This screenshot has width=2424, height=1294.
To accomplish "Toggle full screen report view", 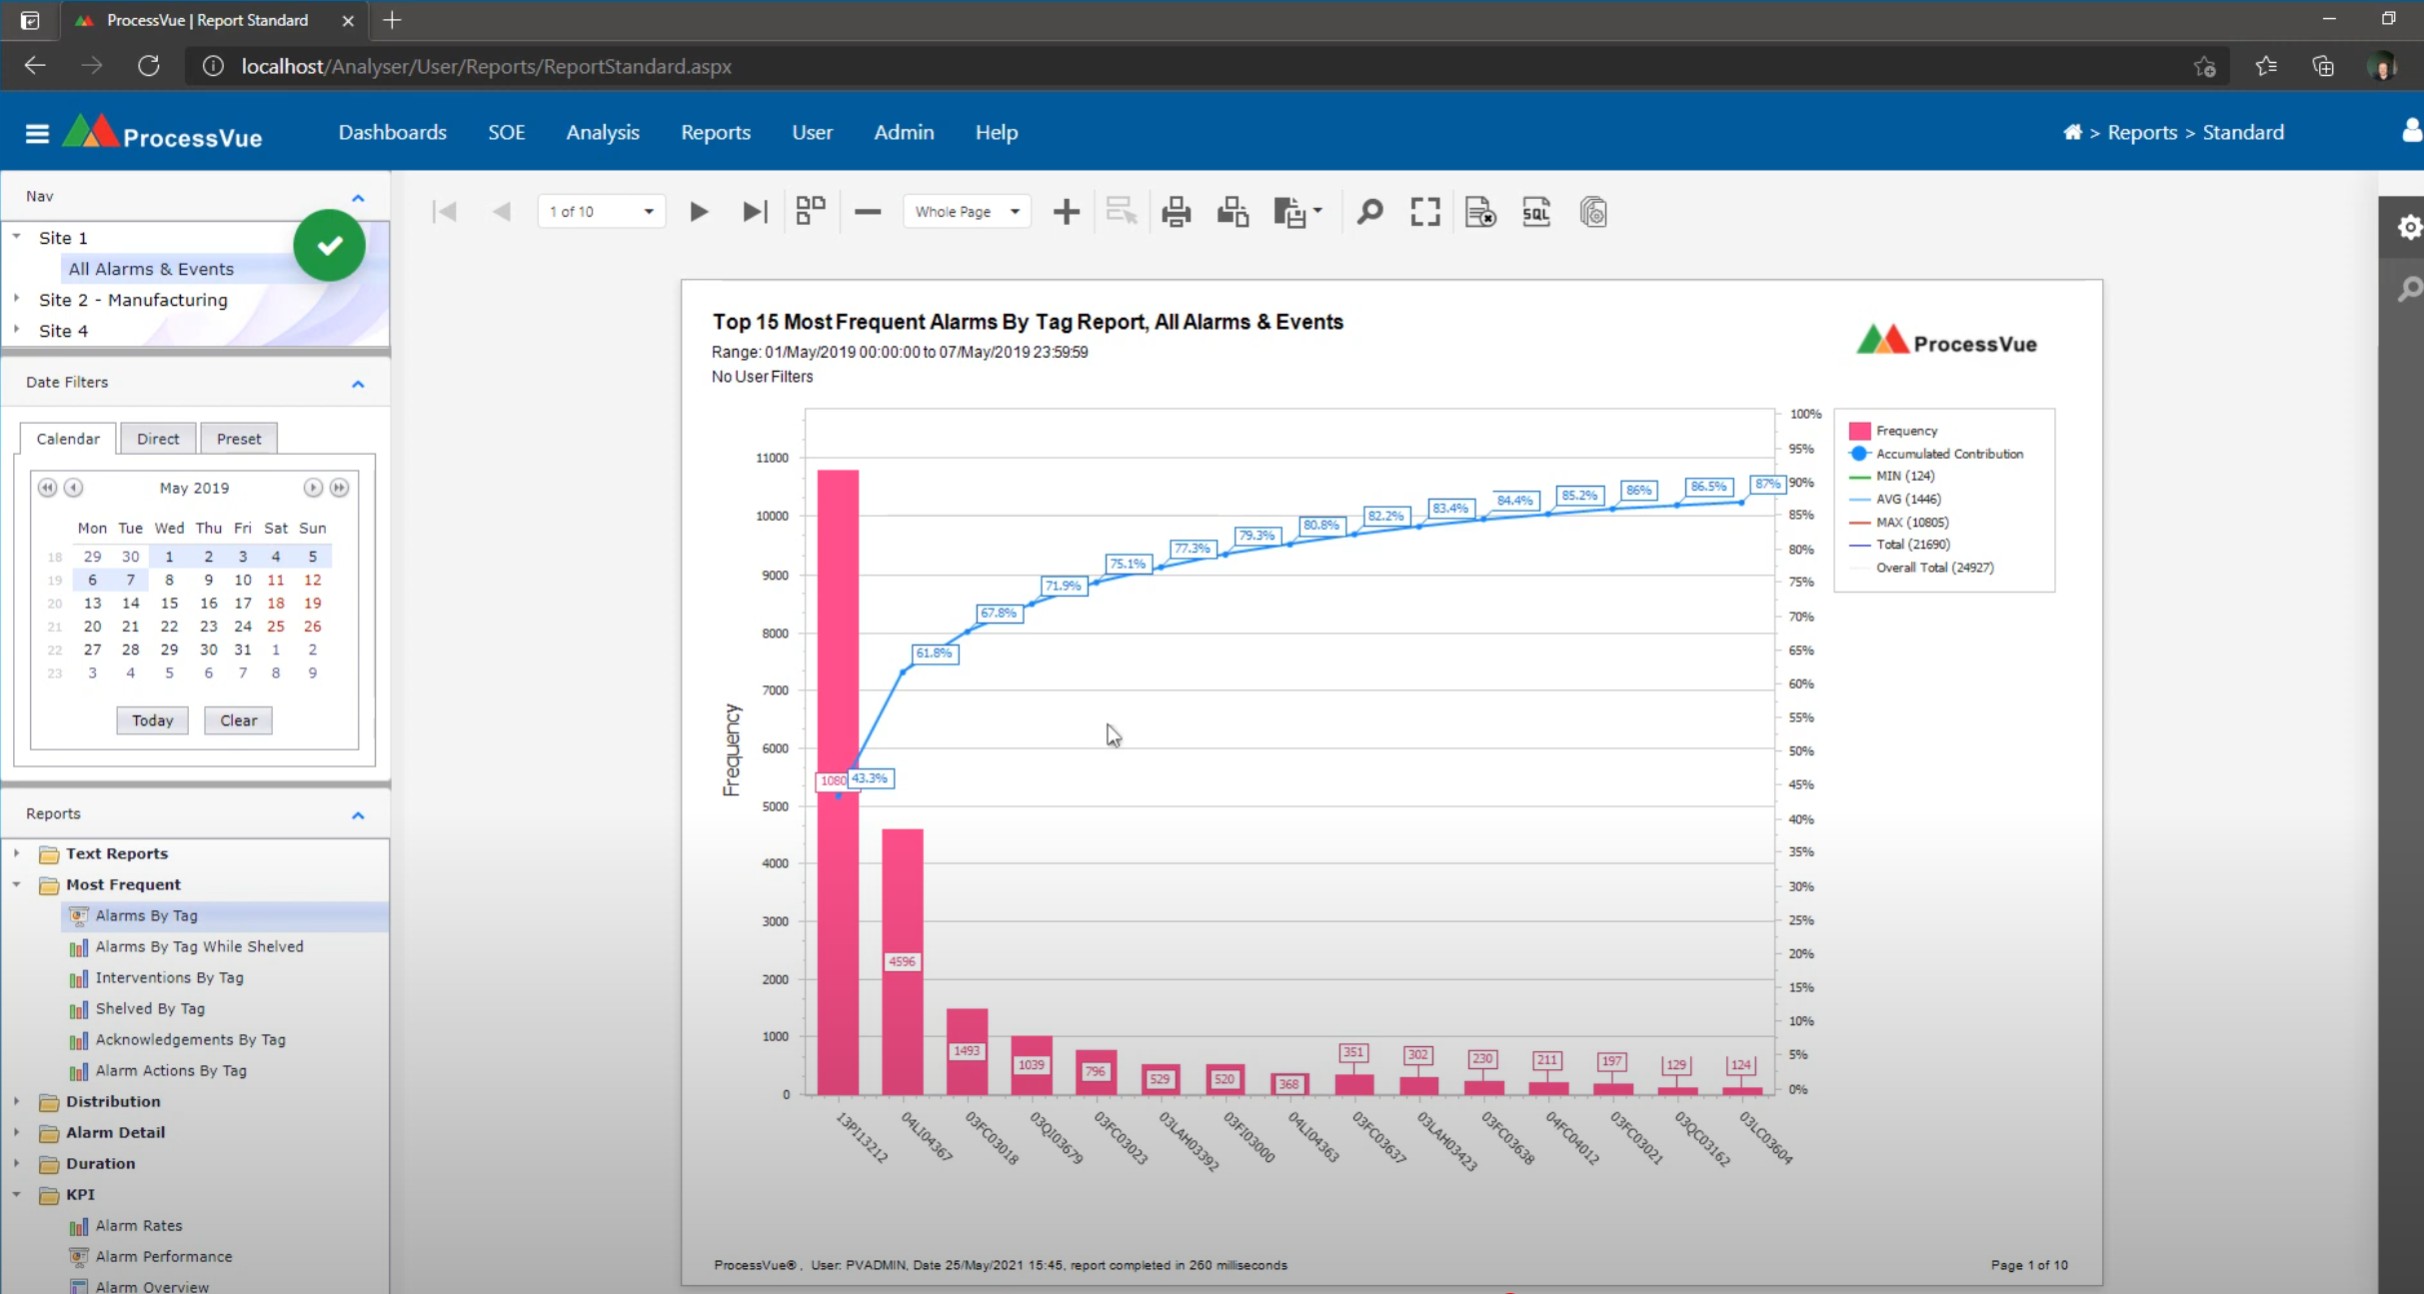I will click(x=1425, y=212).
